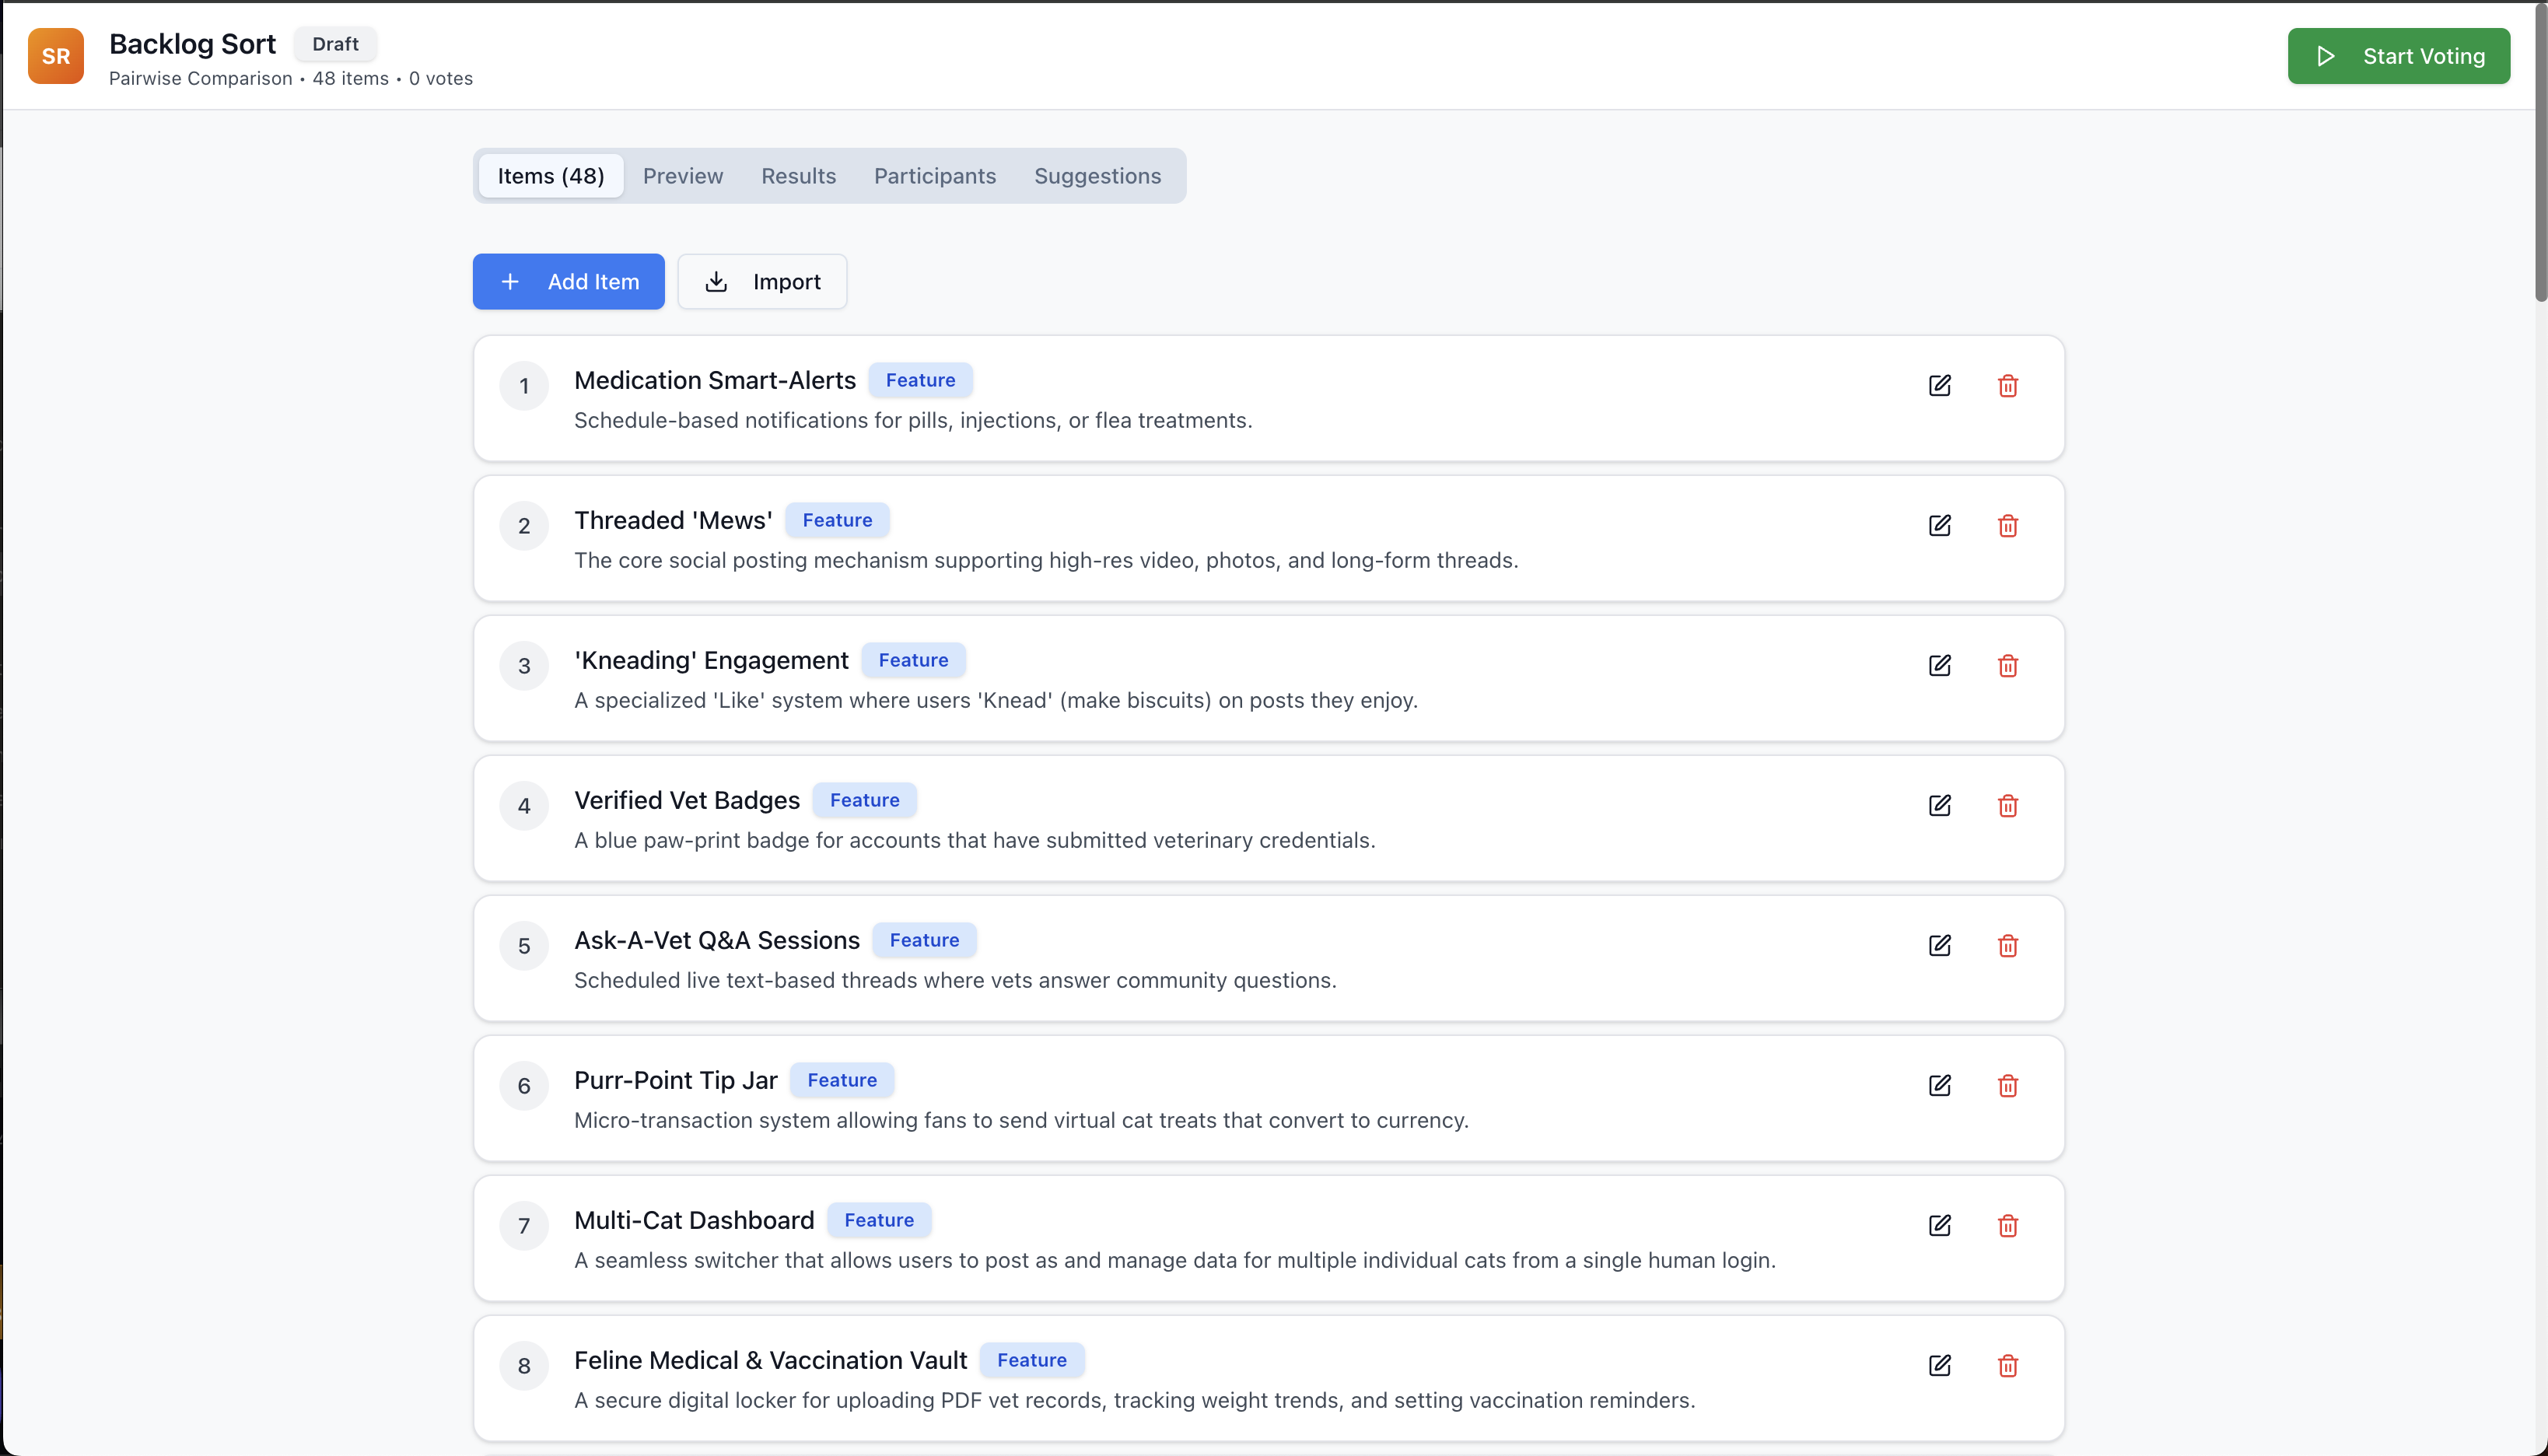Click the number 3 badge of 'Kneading' Engagement
The width and height of the screenshot is (2548, 1456).
pos(524,666)
